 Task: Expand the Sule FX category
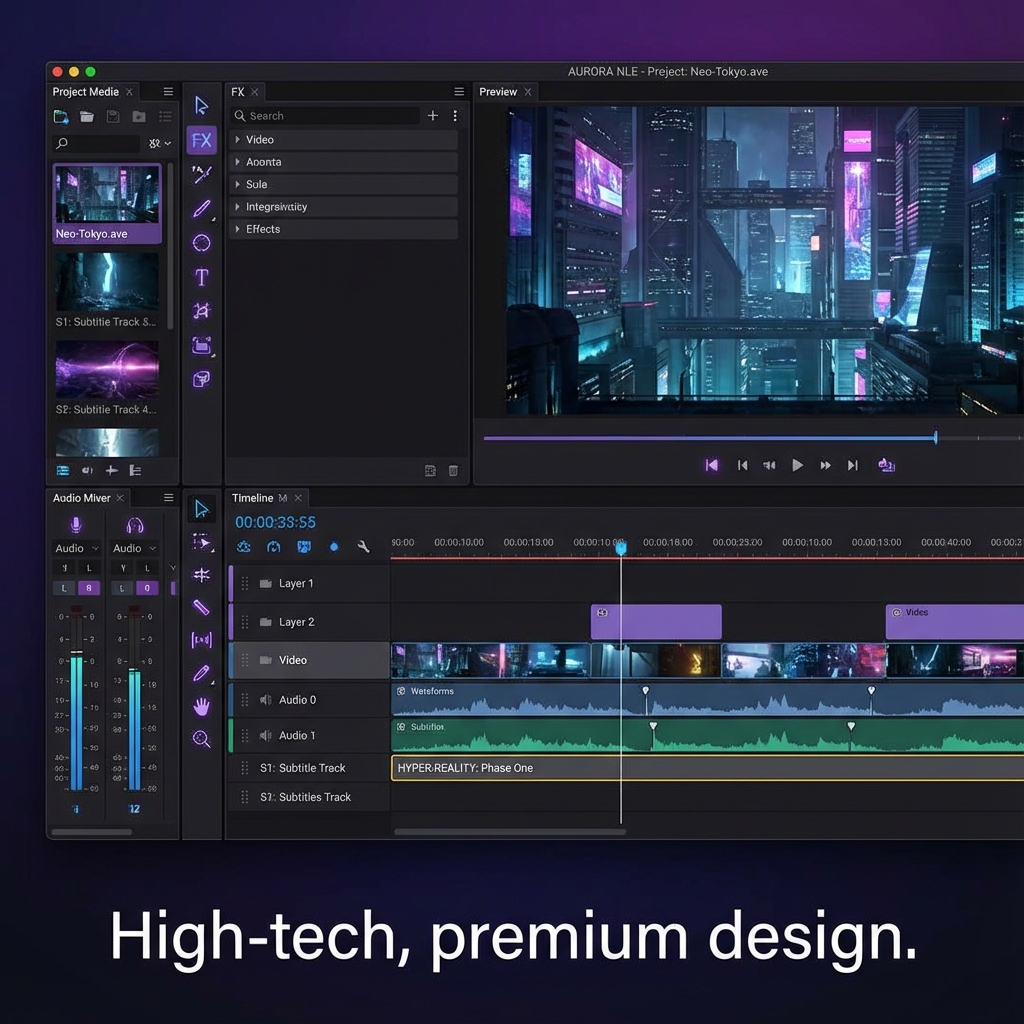(x=238, y=184)
